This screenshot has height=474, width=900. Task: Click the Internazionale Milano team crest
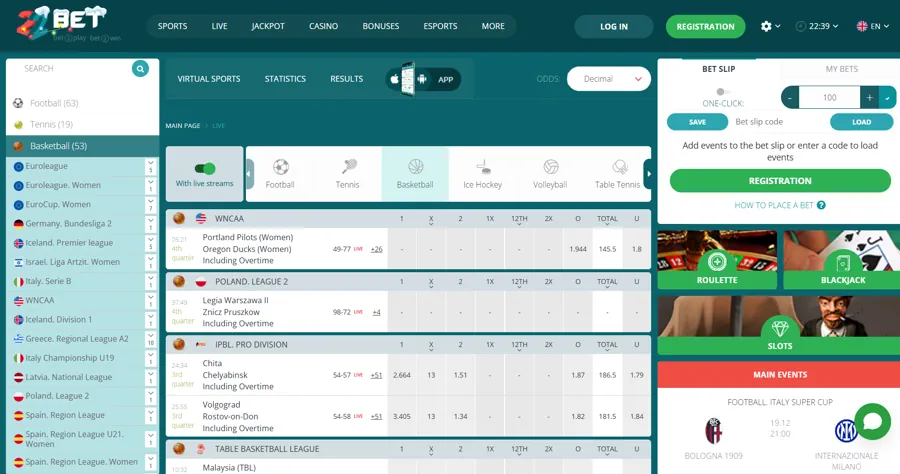click(x=845, y=431)
